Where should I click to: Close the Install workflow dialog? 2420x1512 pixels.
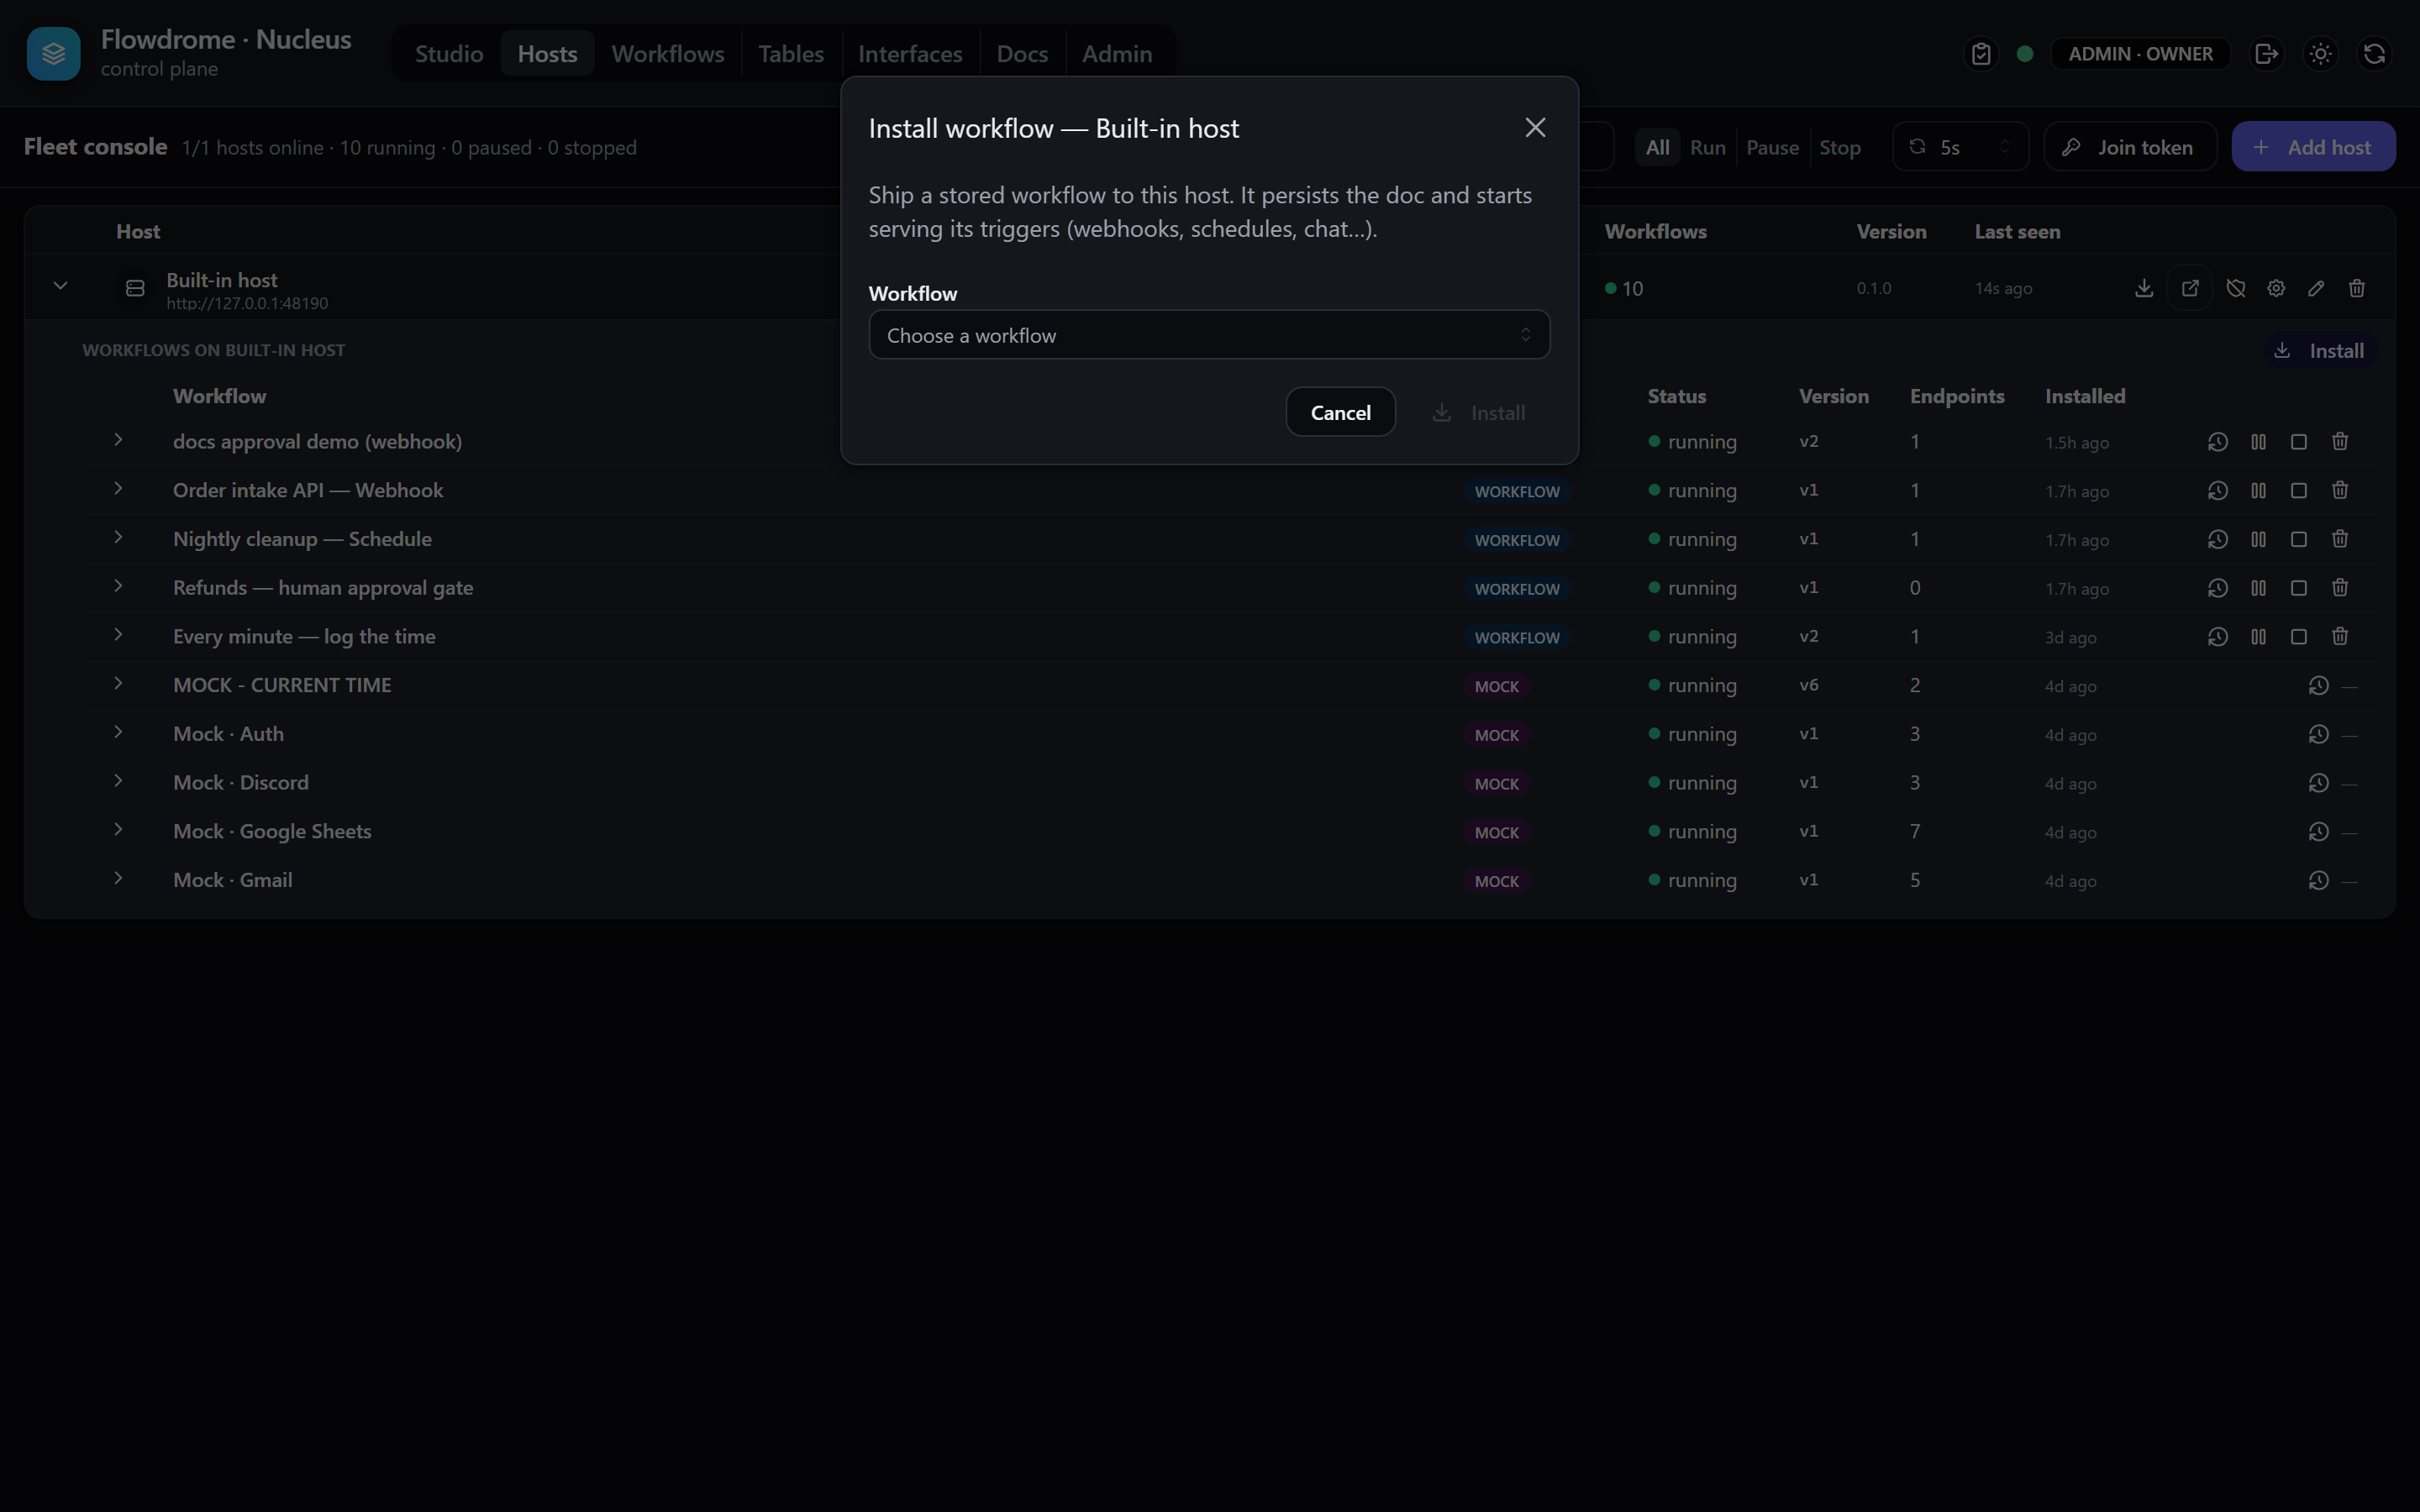point(1535,128)
